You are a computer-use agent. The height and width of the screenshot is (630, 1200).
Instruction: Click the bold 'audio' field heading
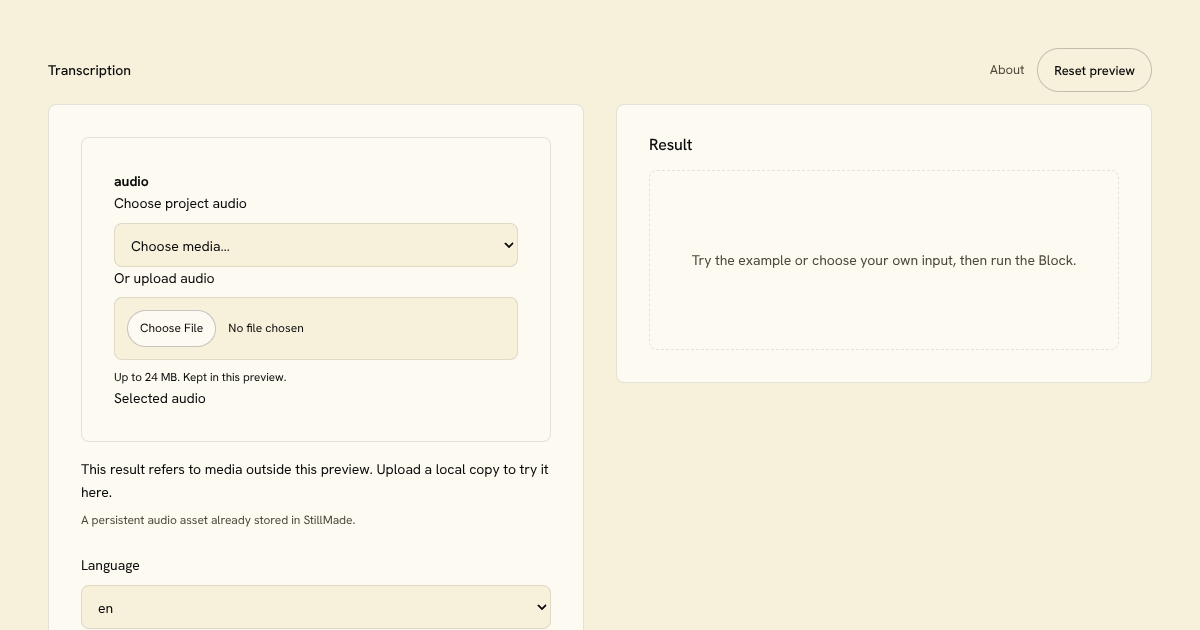click(x=131, y=181)
